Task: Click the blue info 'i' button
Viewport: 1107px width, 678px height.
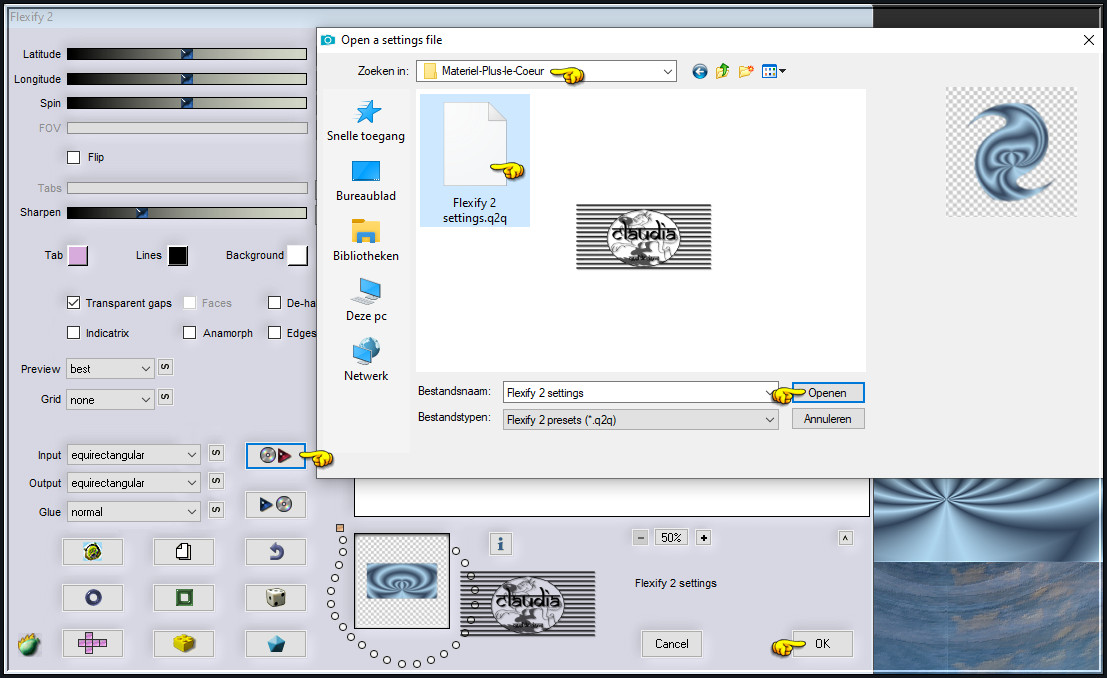Action: (501, 544)
